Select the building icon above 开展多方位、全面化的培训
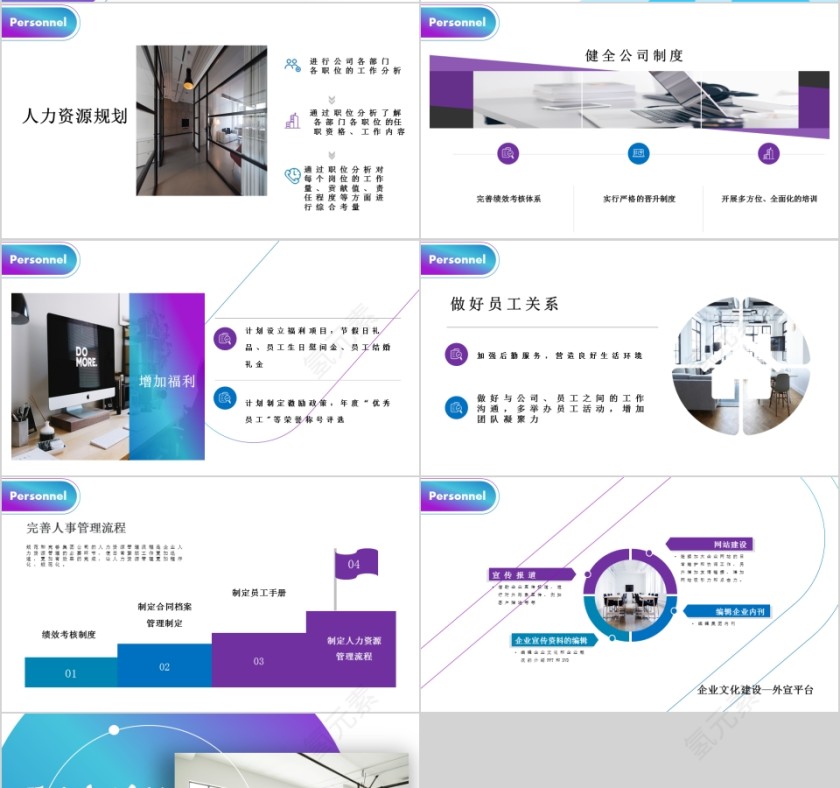Screen dimensions: 840x788 (x=769, y=155)
